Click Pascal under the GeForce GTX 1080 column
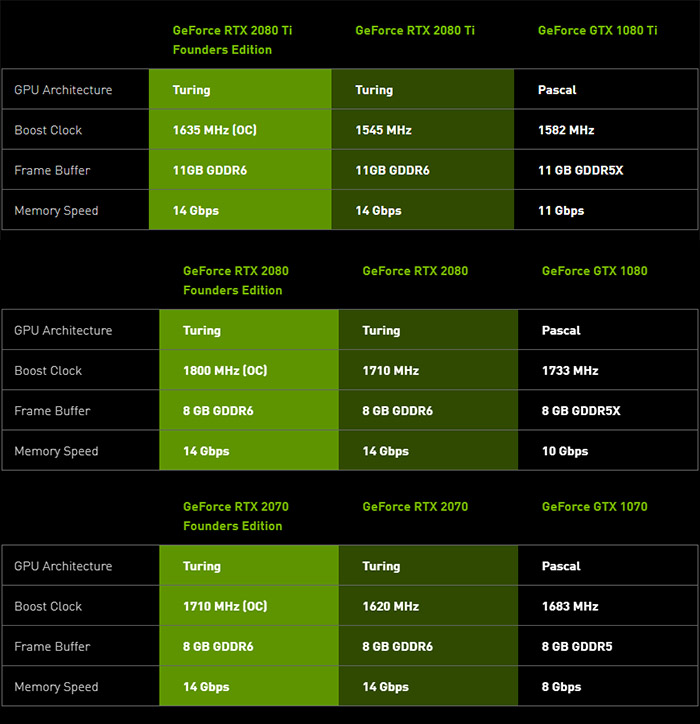700x724 pixels. pos(561,331)
